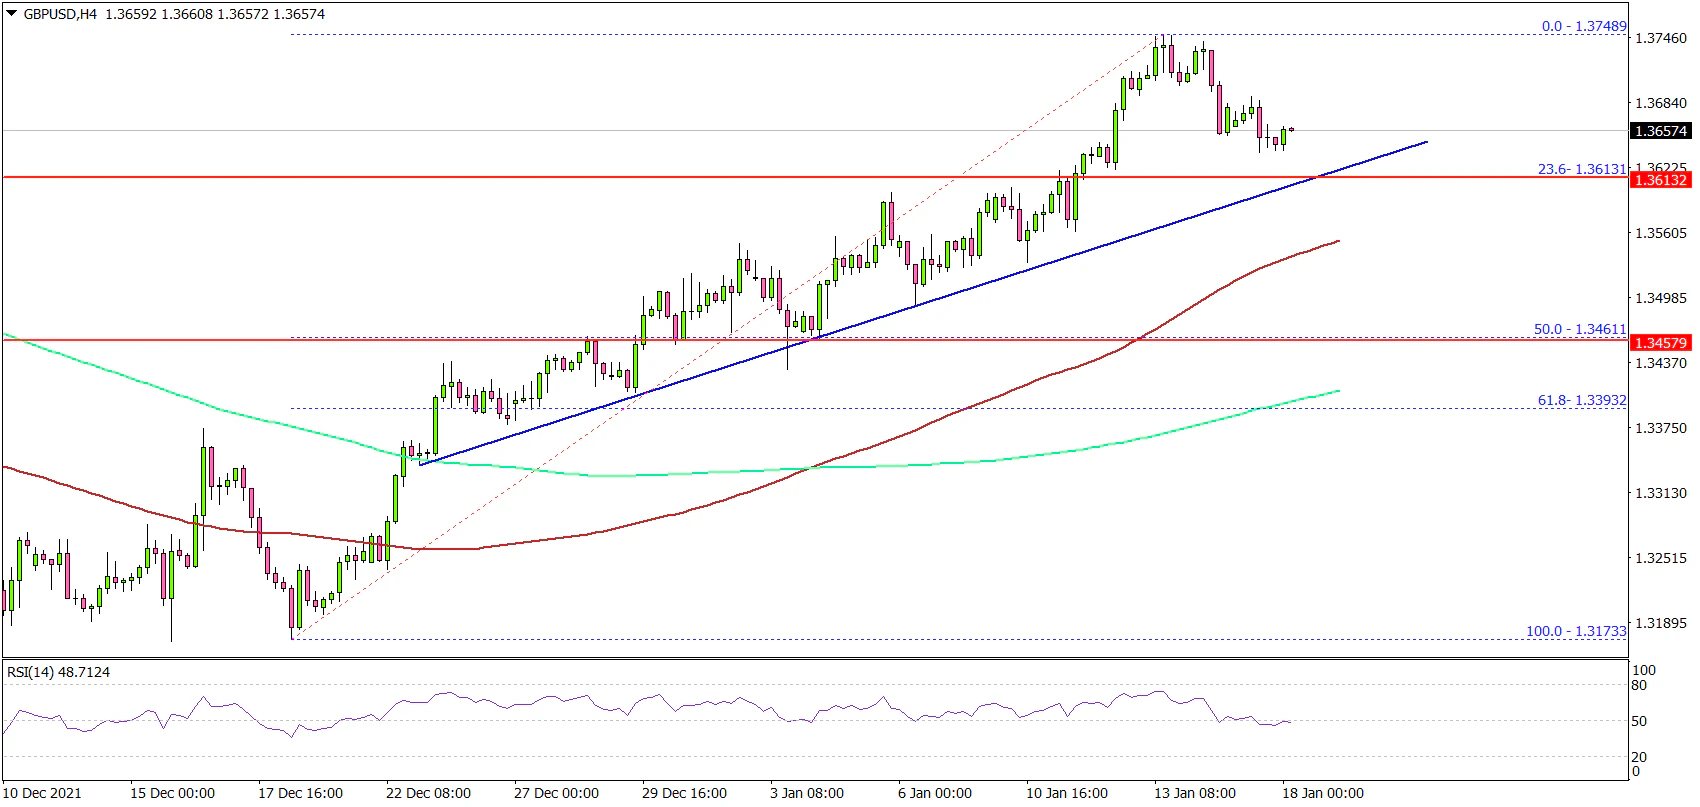Viewport: 1700px width, 807px height.
Task: Click the current price tag 1.36574
Action: tap(1660, 131)
